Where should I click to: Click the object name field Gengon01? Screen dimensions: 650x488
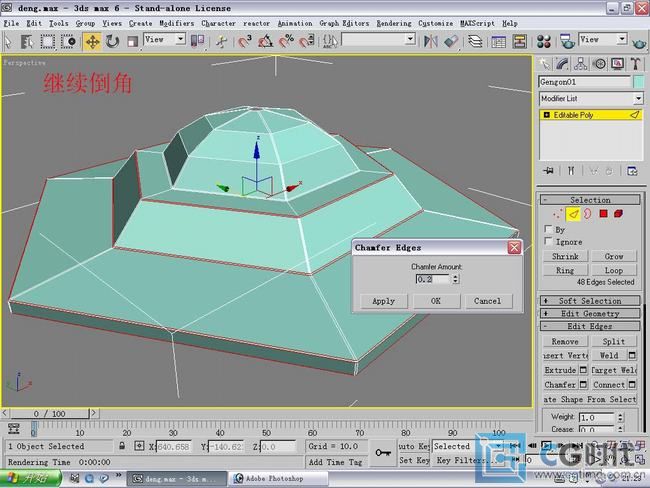pos(585,82)
